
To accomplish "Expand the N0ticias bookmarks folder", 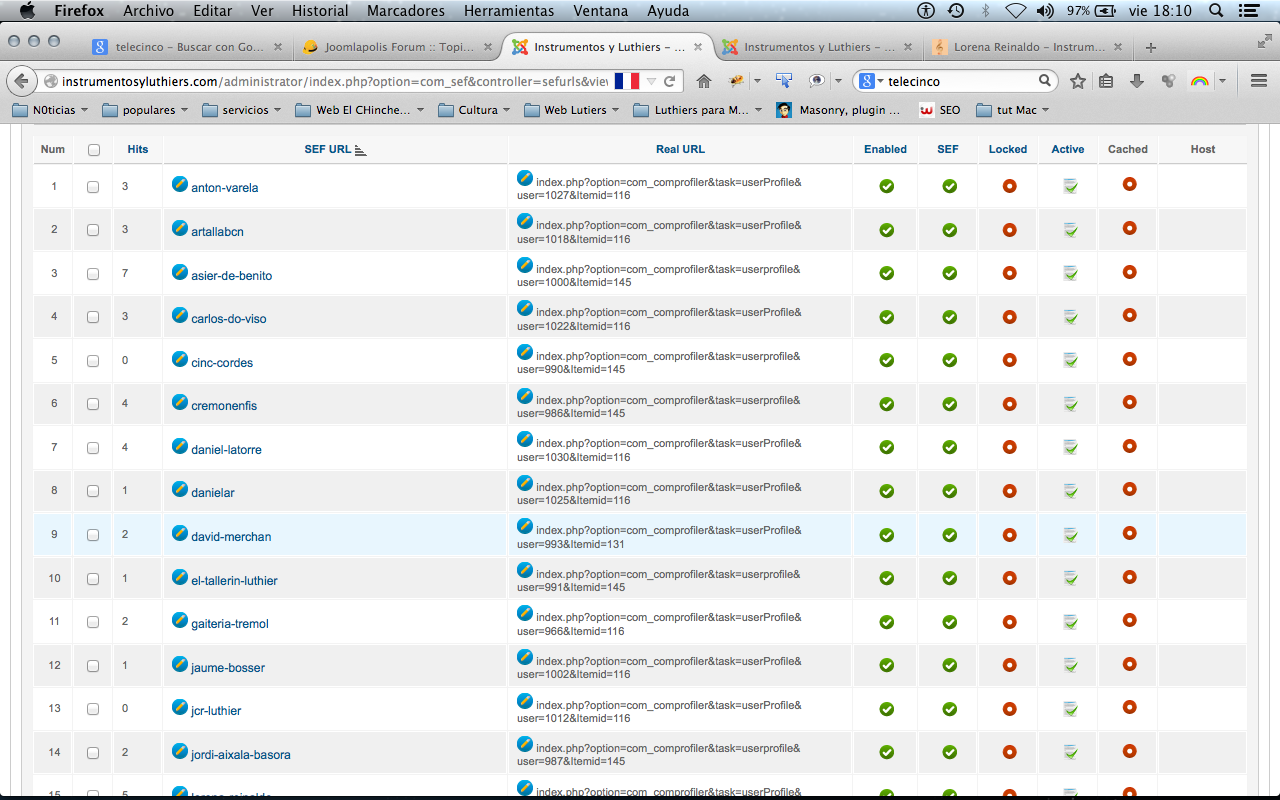I will [50, 110].
